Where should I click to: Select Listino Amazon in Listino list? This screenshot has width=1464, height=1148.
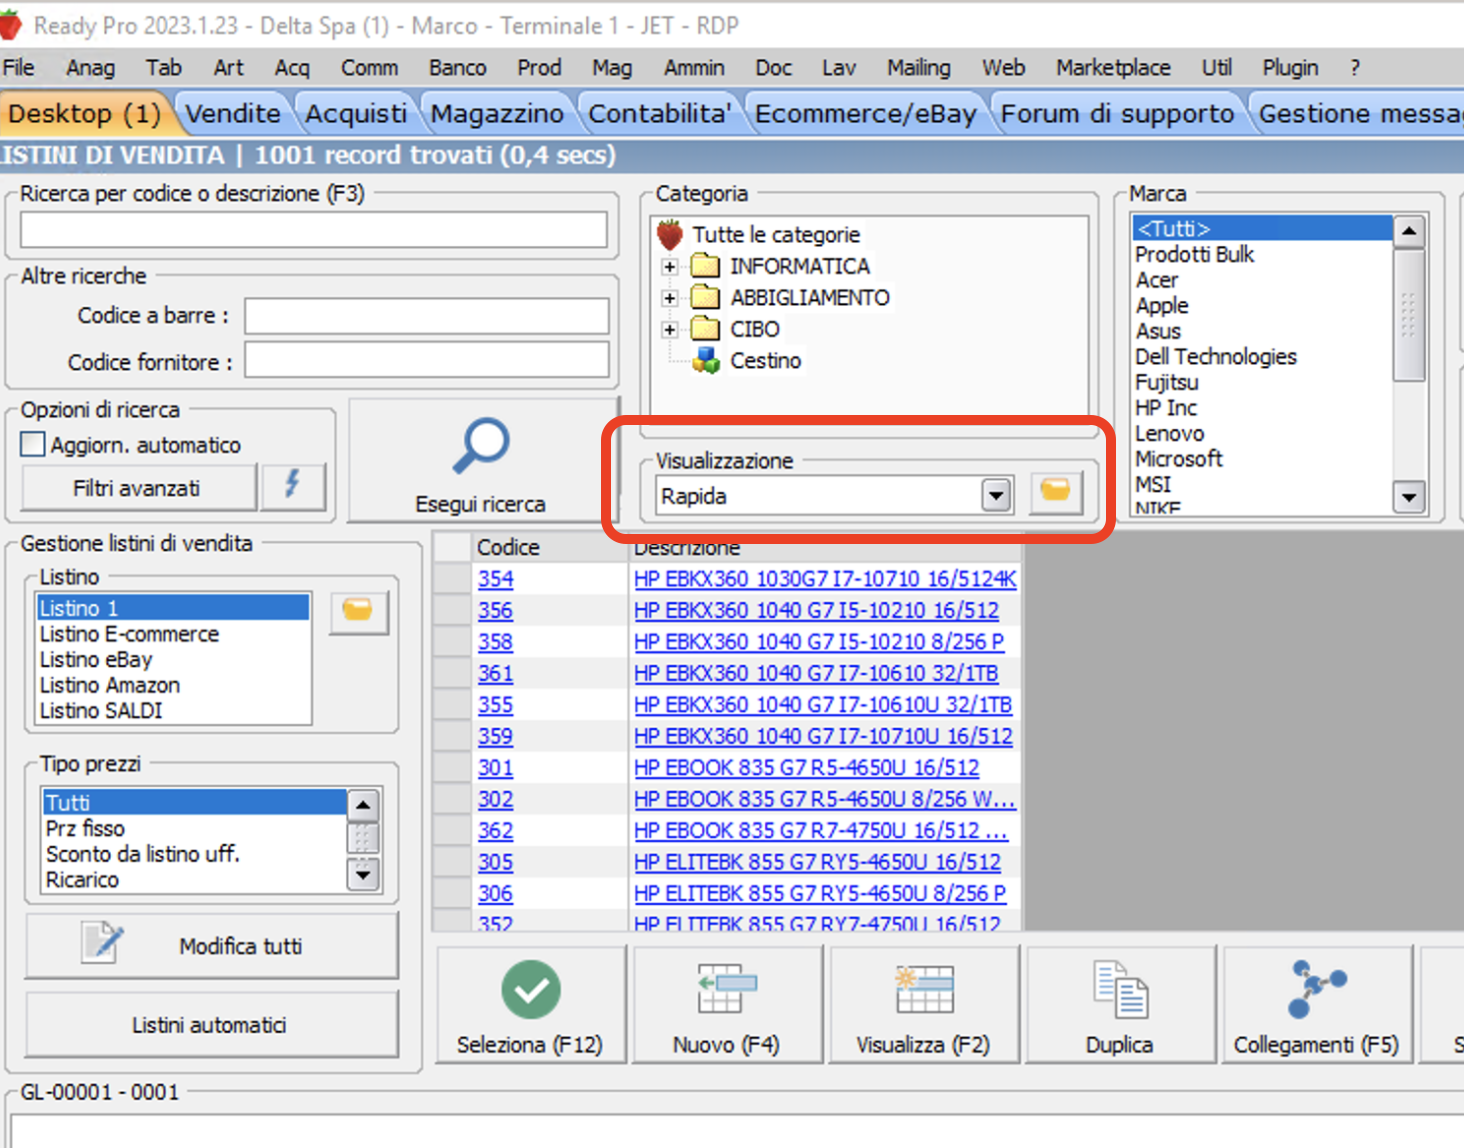click(110, 685)
